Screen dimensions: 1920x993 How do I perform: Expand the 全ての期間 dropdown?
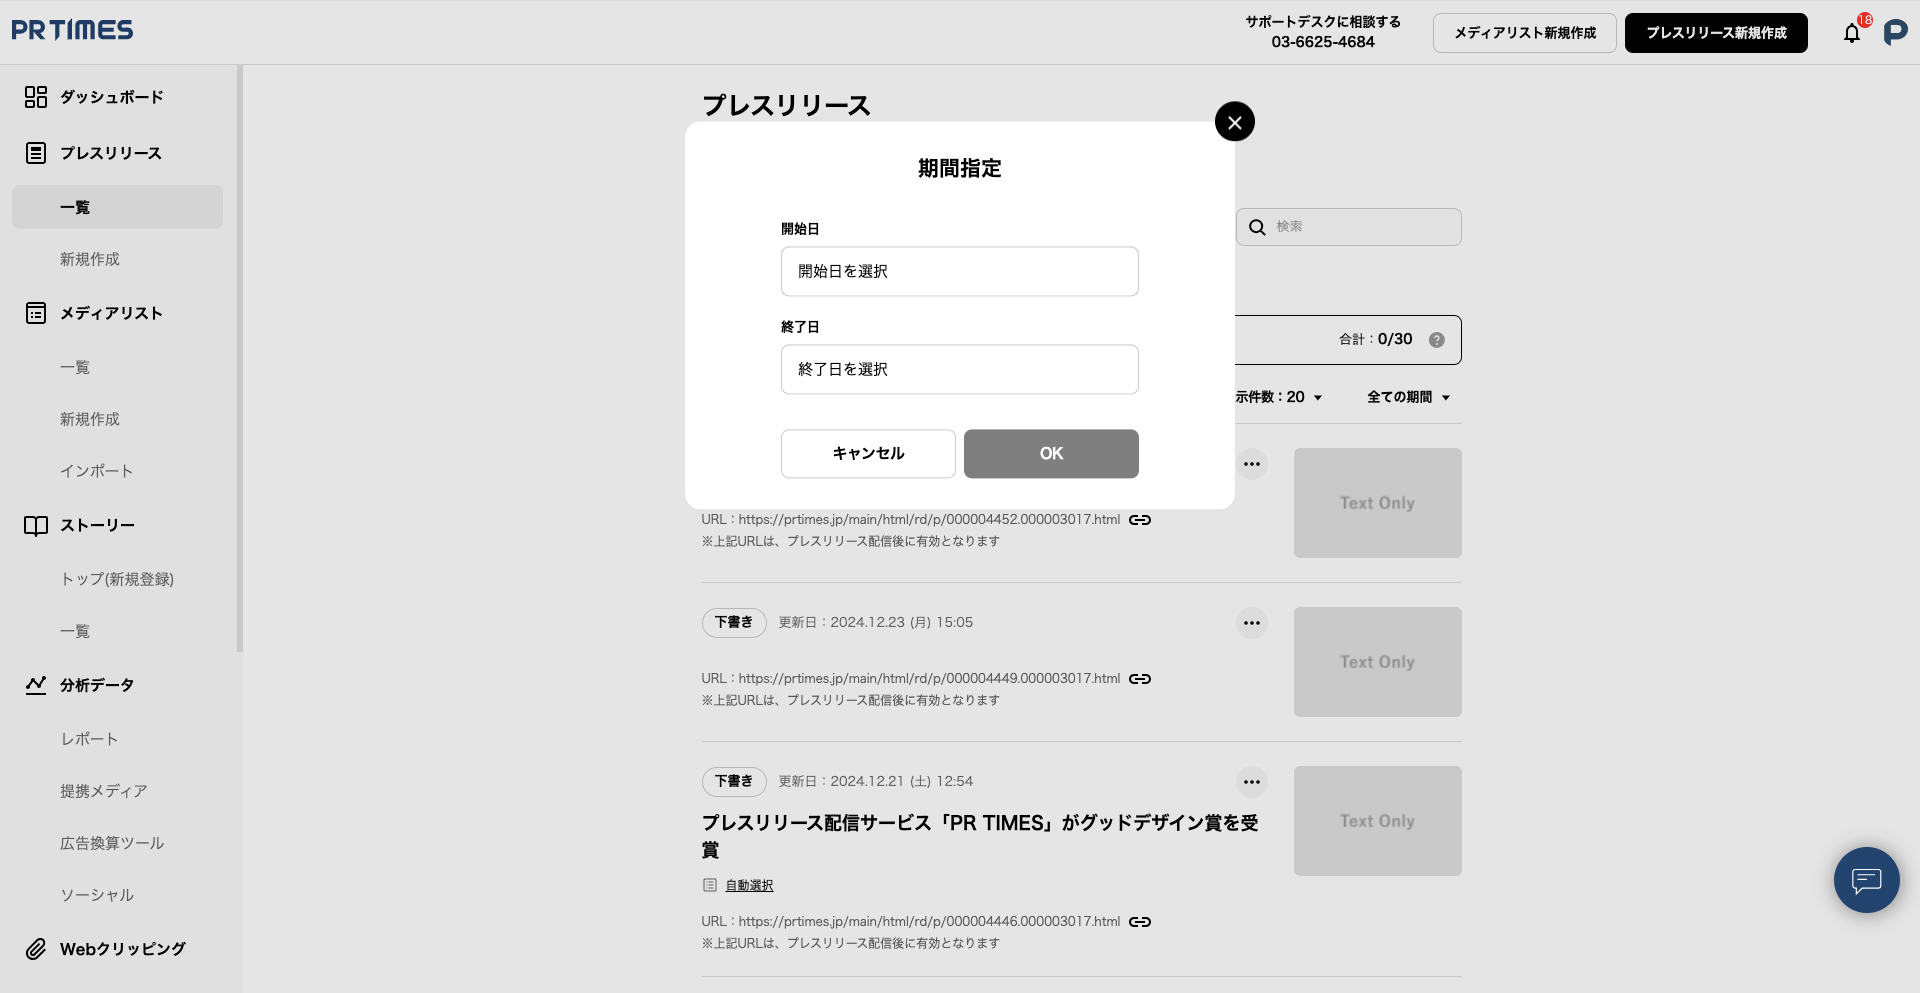1408,397
